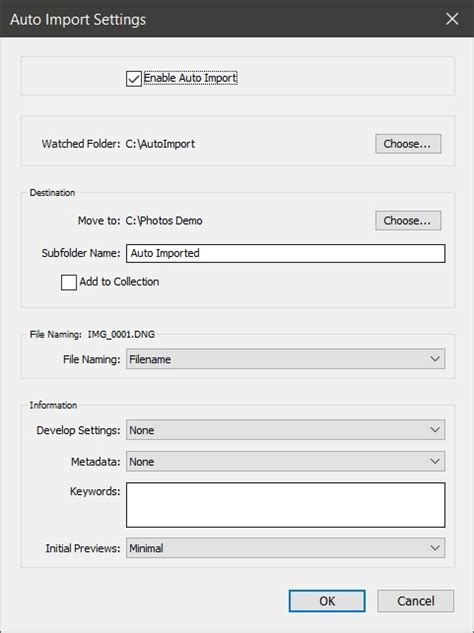Expand the Metadata dropdown
The height and width of the screenshot is (633, 474).
[x=285, y=461]
